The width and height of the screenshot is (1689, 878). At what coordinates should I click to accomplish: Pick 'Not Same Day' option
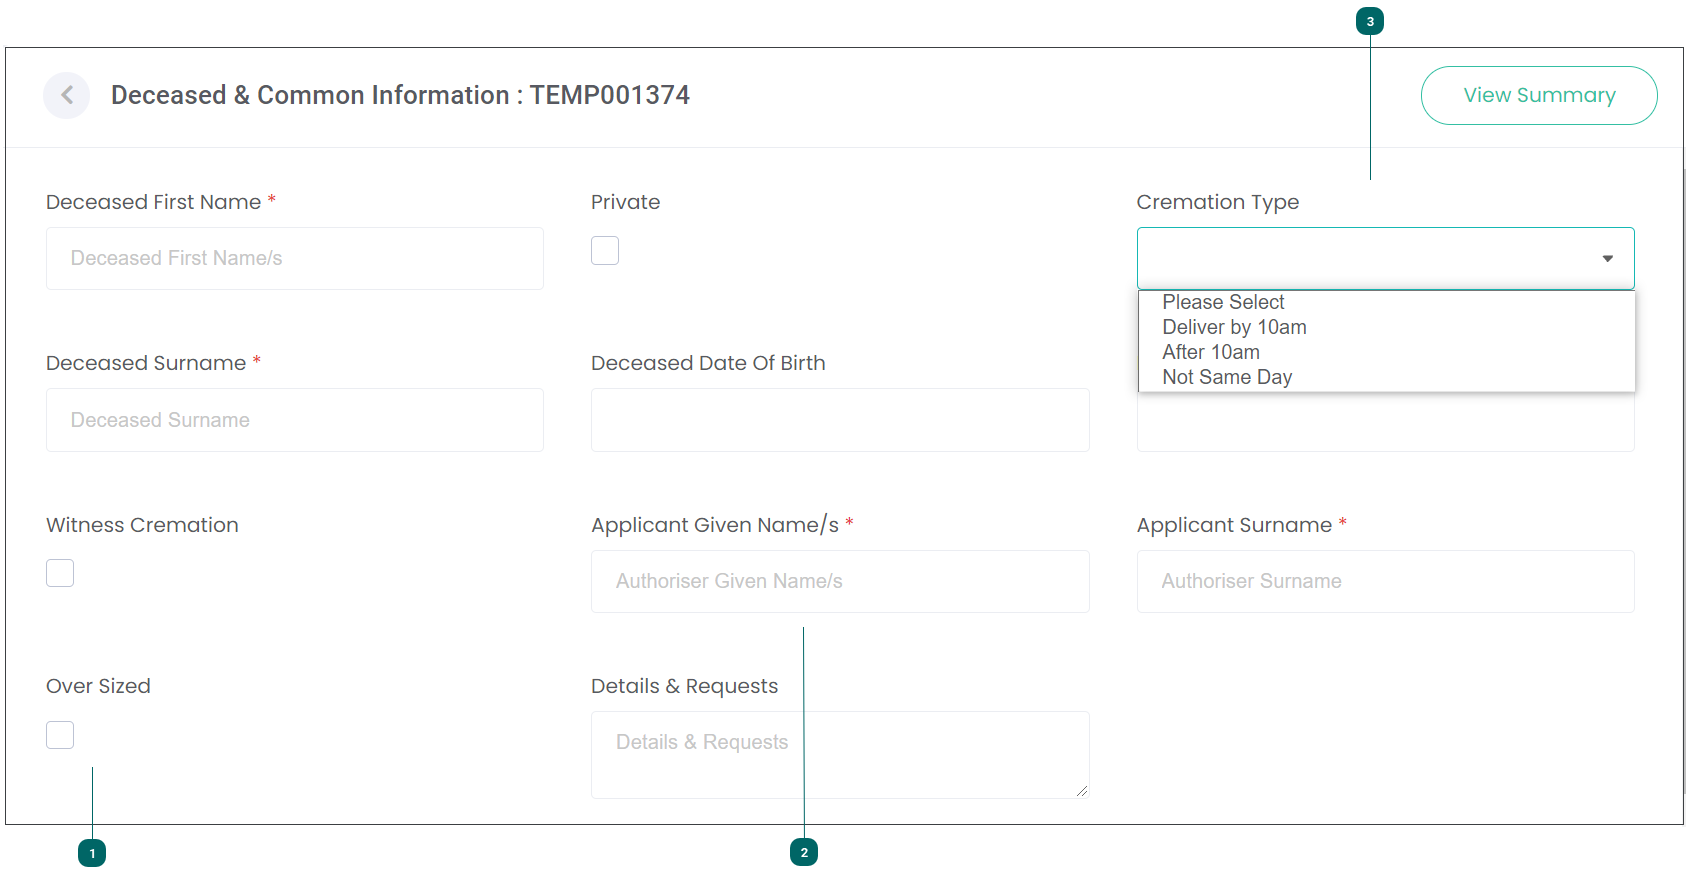coord(1386,377)
